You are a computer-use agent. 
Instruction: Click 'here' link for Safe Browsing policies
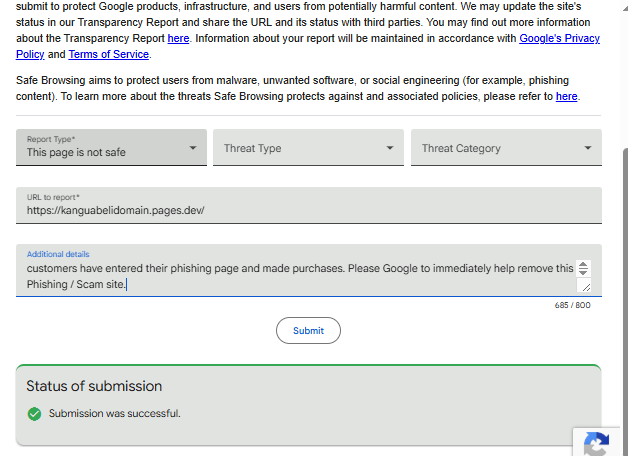click(567, 96)
